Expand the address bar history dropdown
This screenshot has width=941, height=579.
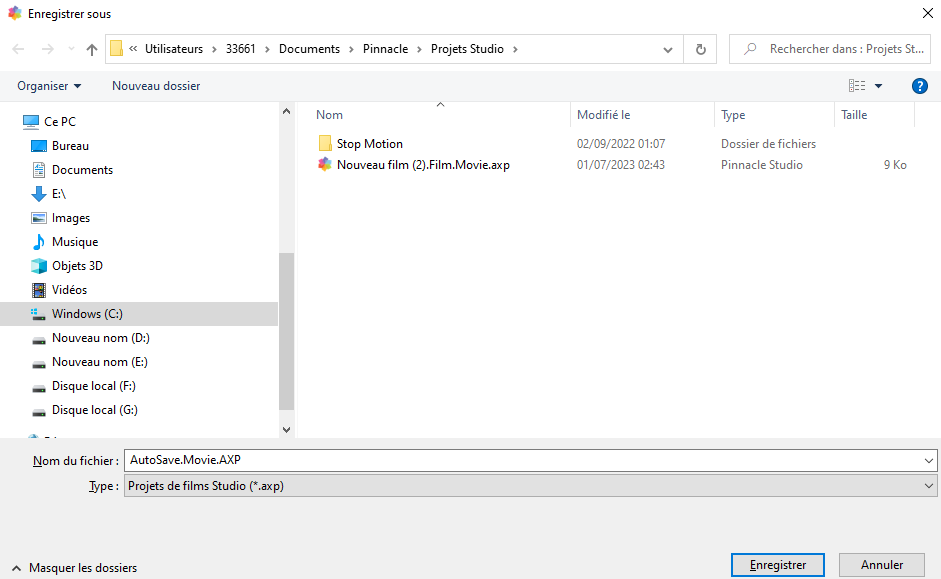[667, 49]
